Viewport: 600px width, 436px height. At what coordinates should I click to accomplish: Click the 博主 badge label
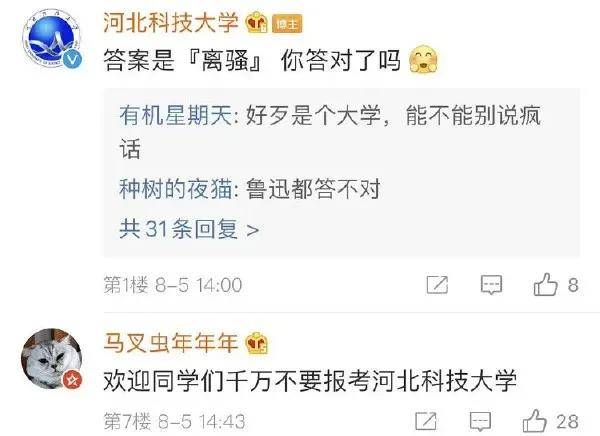287,24
